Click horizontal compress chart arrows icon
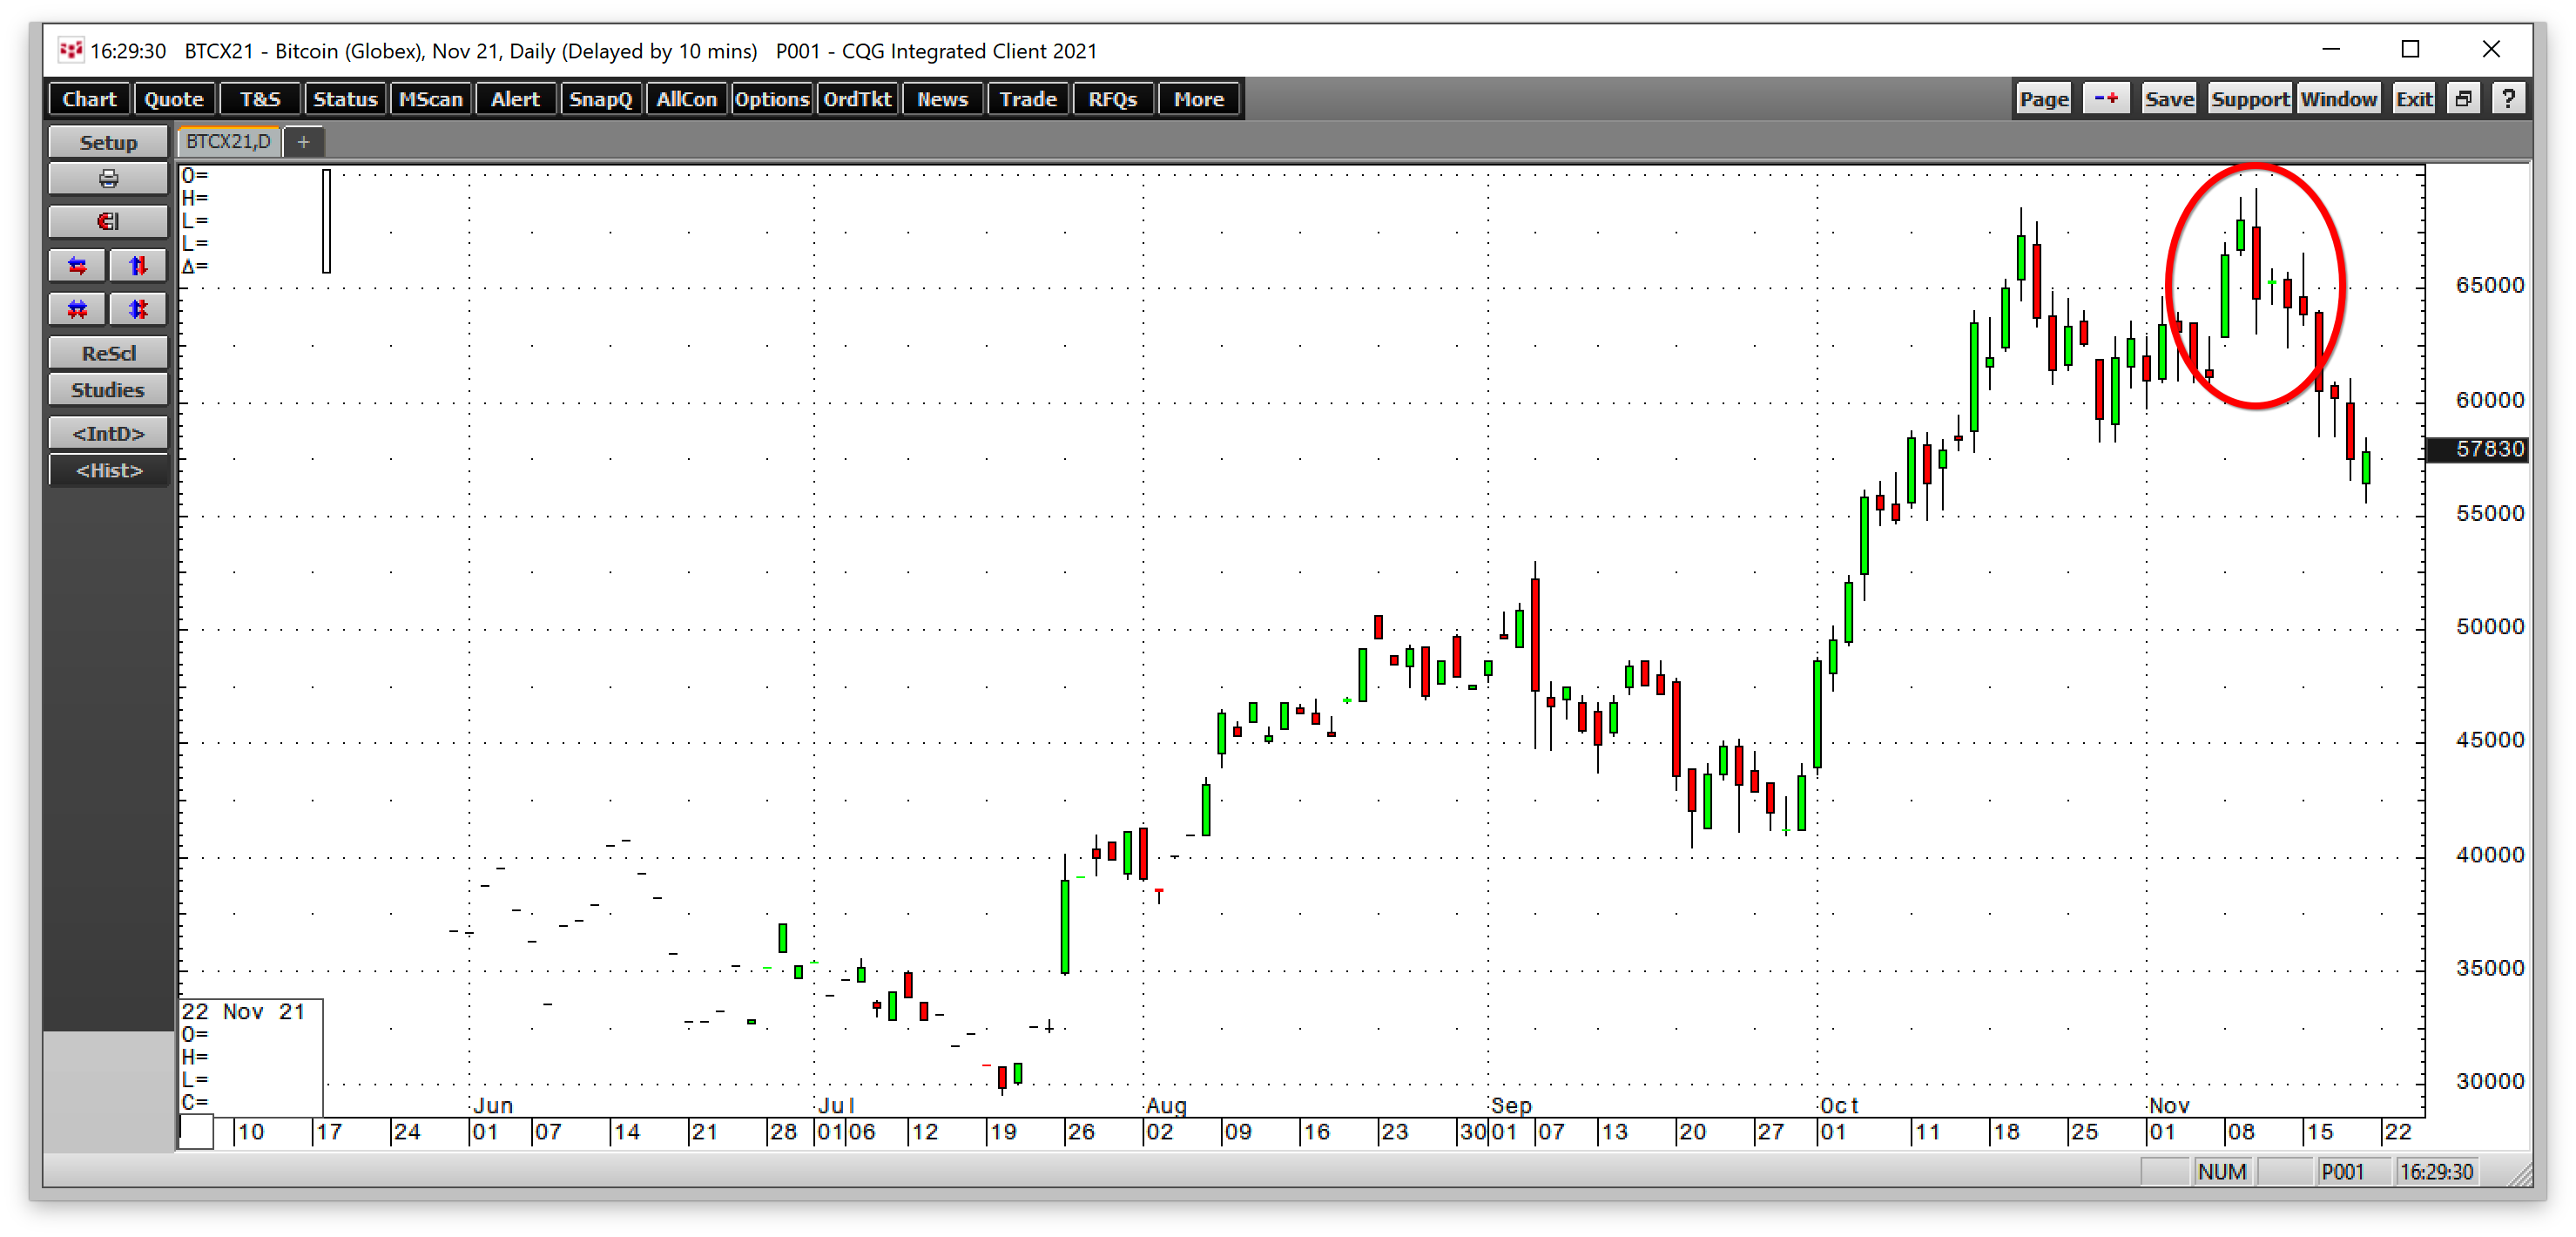This screenshot has width=2576, height=1237. pyautogui.click(x=77, y=309)
